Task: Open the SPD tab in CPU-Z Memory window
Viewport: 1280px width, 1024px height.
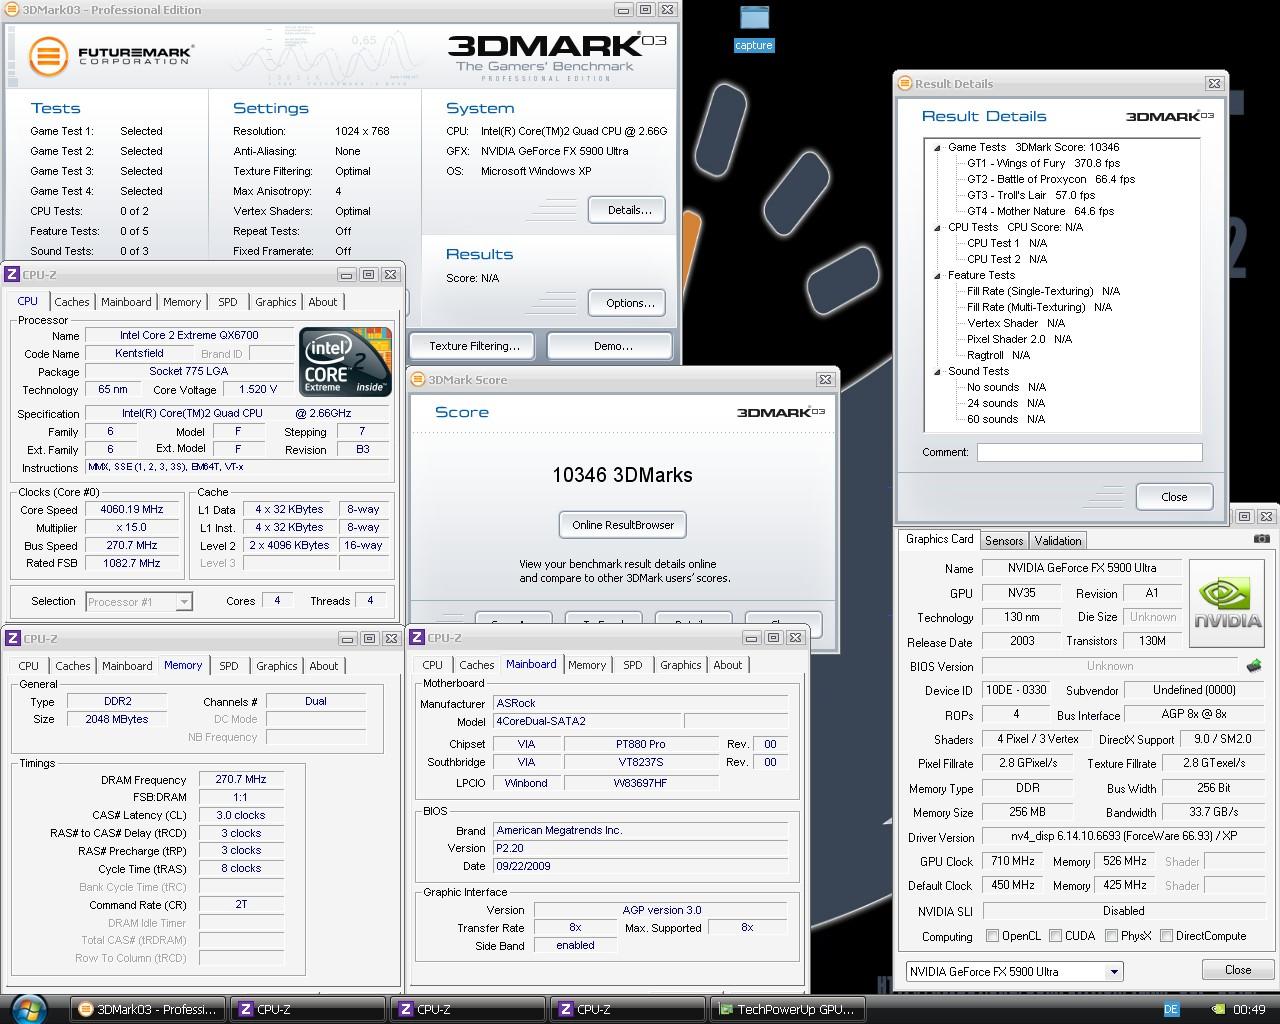Action: click(229, 666)
